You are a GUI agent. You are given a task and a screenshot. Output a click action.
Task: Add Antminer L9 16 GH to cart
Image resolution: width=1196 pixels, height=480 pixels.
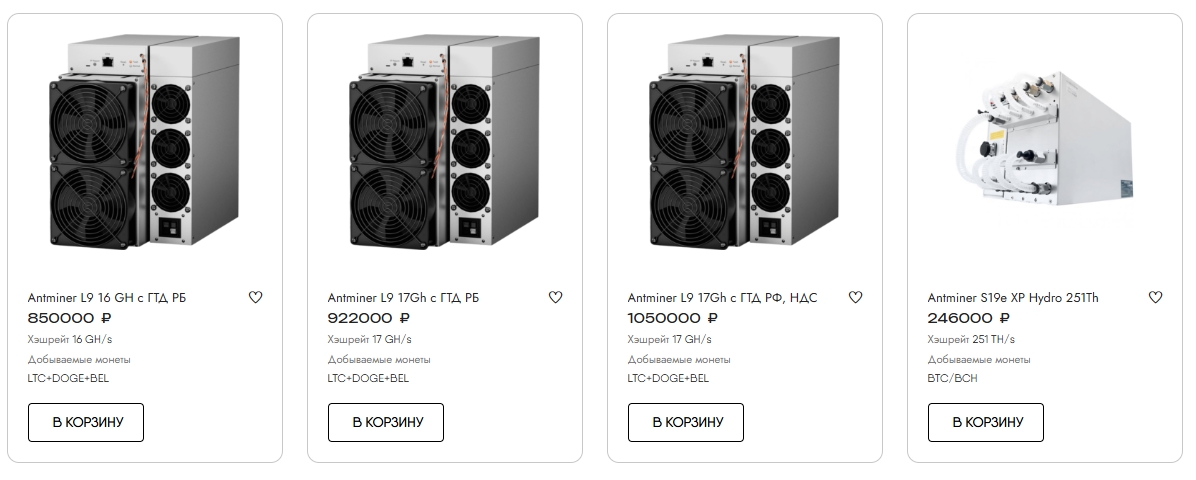(x=86, y=422)
